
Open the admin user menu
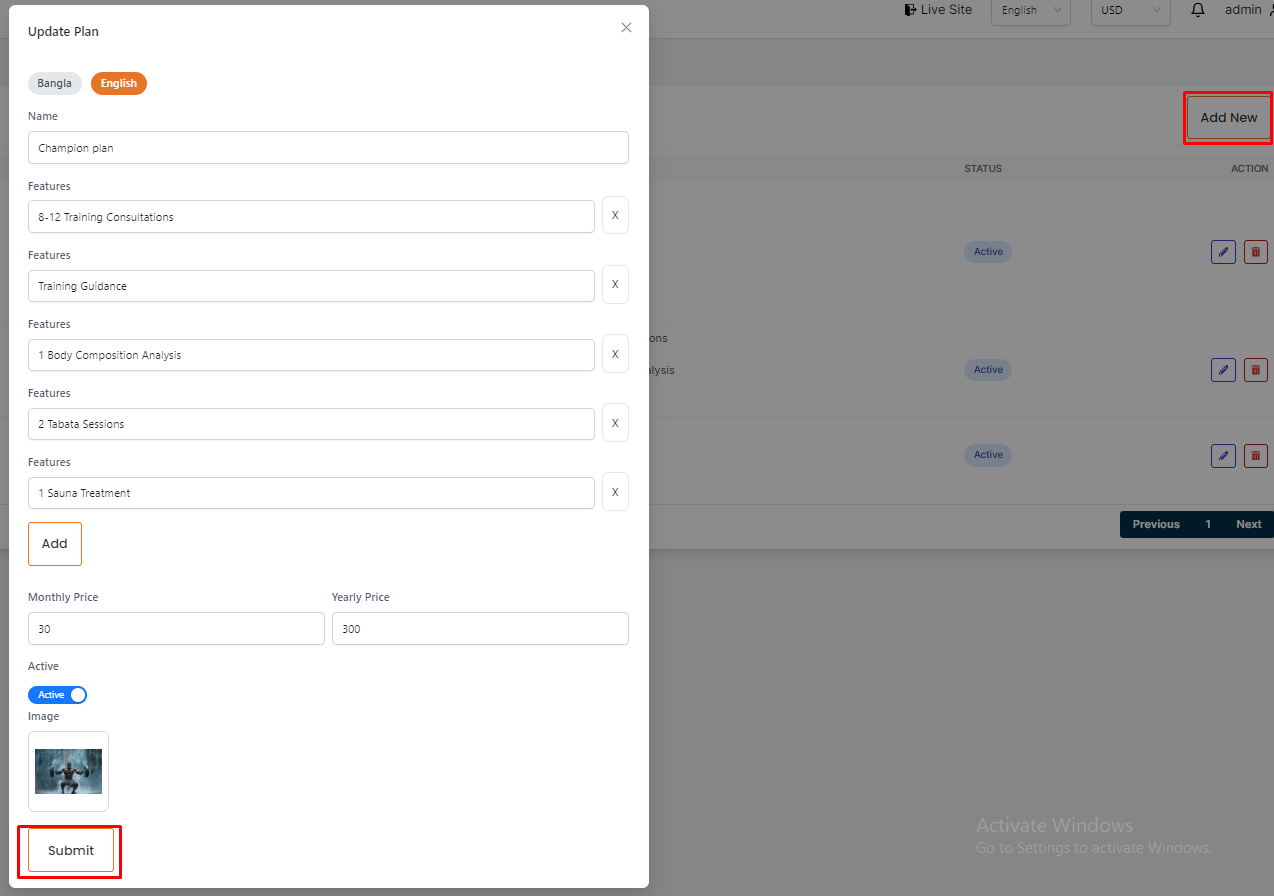coord(1246,10)
